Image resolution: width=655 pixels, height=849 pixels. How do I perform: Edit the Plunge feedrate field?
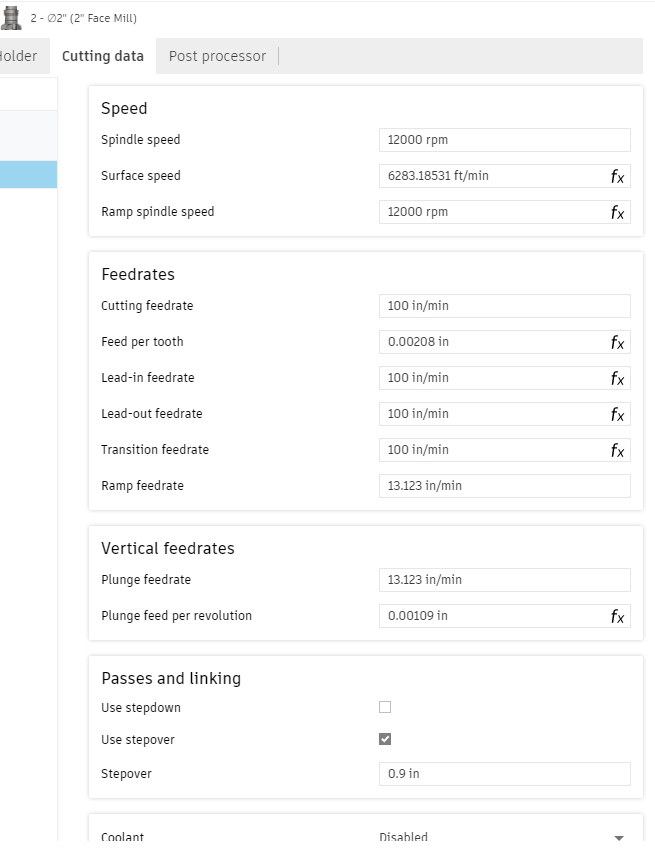[505, 580]
